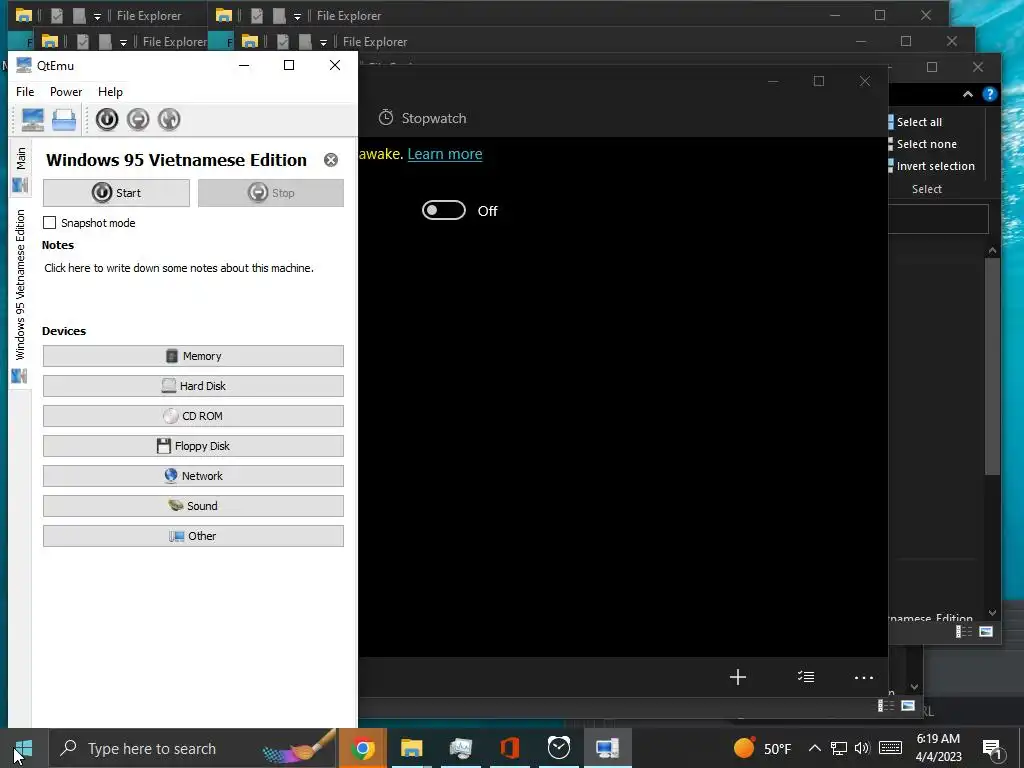
Task: Click the Notes text to write machine notes
Action: (x=179, y=268)
